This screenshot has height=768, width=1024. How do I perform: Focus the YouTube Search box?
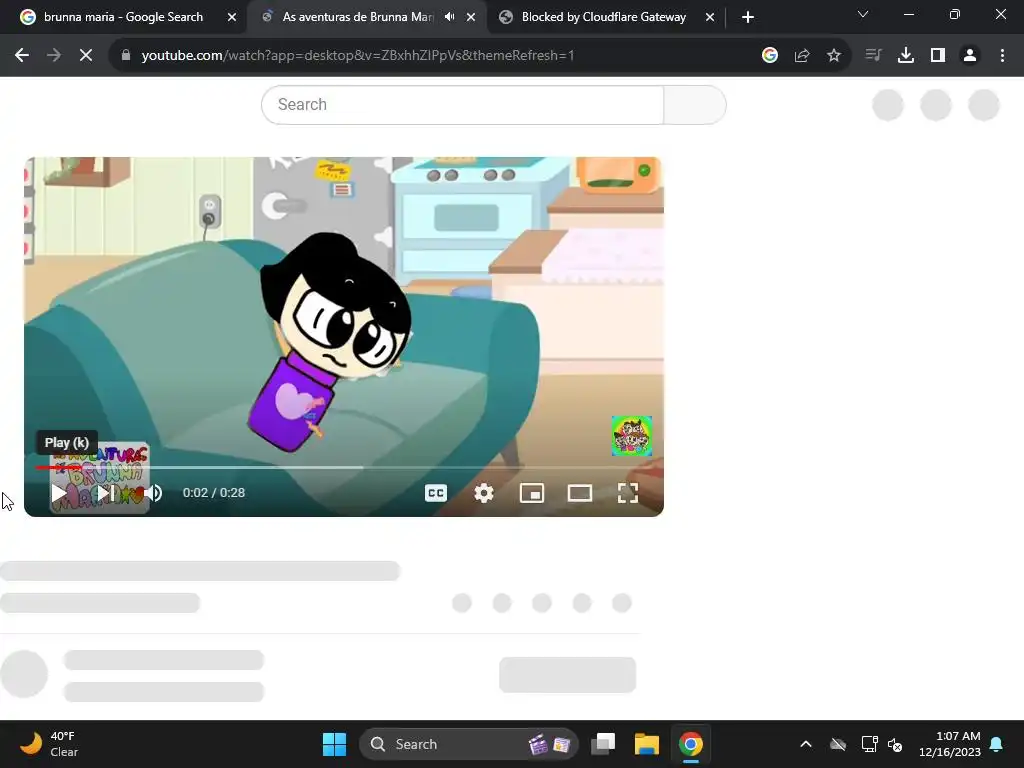coord(462,104)
